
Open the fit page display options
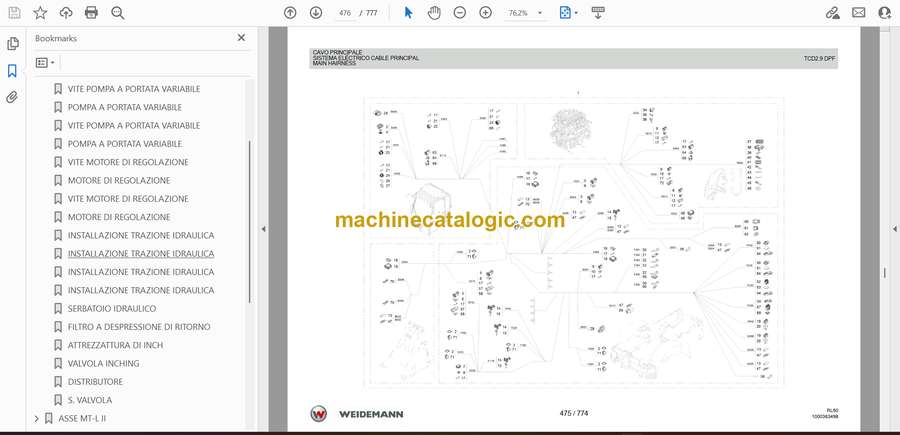[x=568, y=13]
